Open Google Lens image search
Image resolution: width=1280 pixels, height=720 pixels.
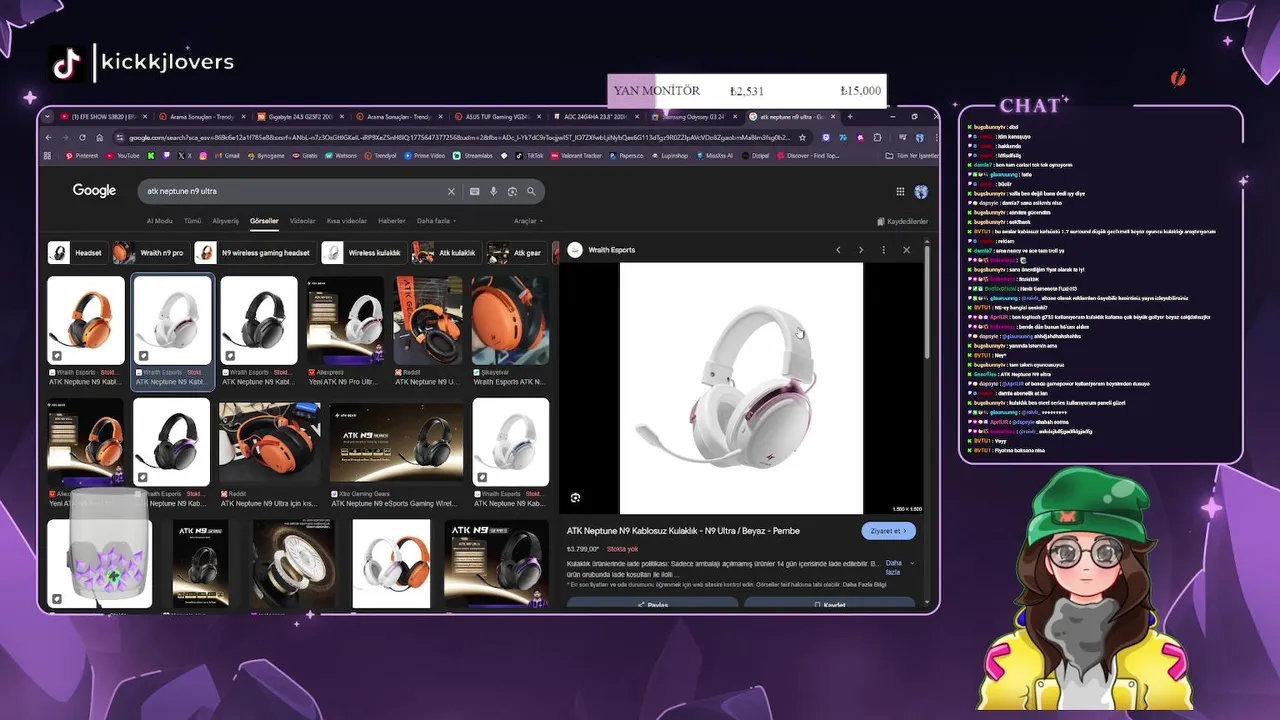tap(512, 191)
